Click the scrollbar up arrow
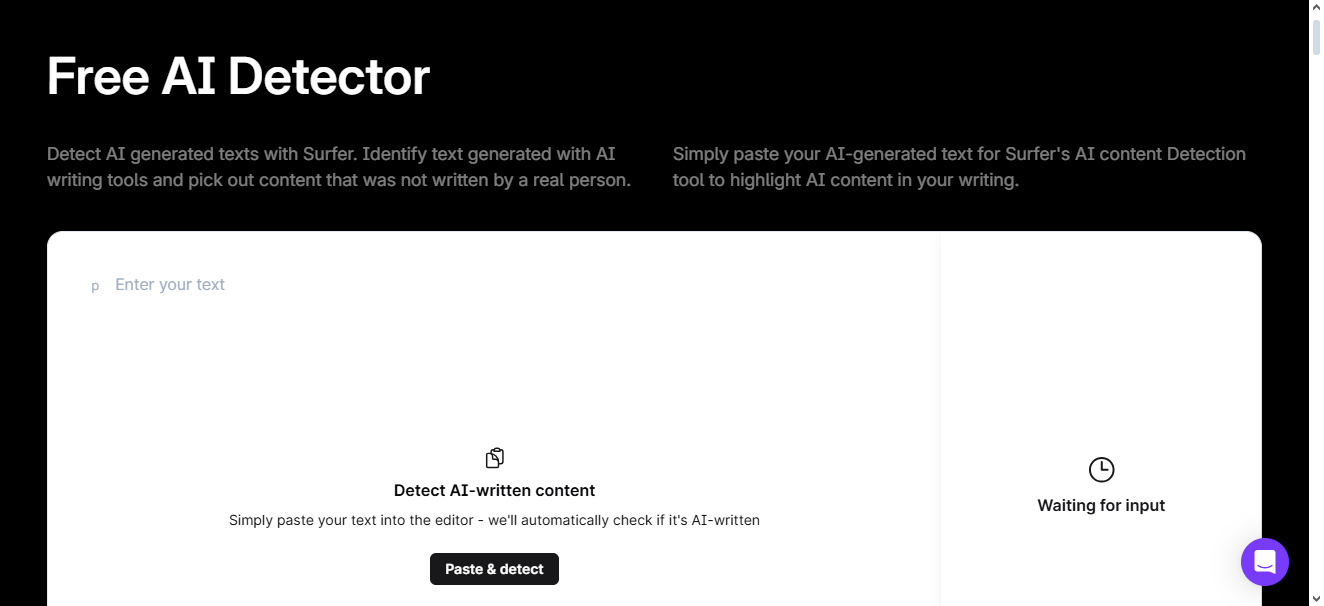 click(x=1316, y=8)
